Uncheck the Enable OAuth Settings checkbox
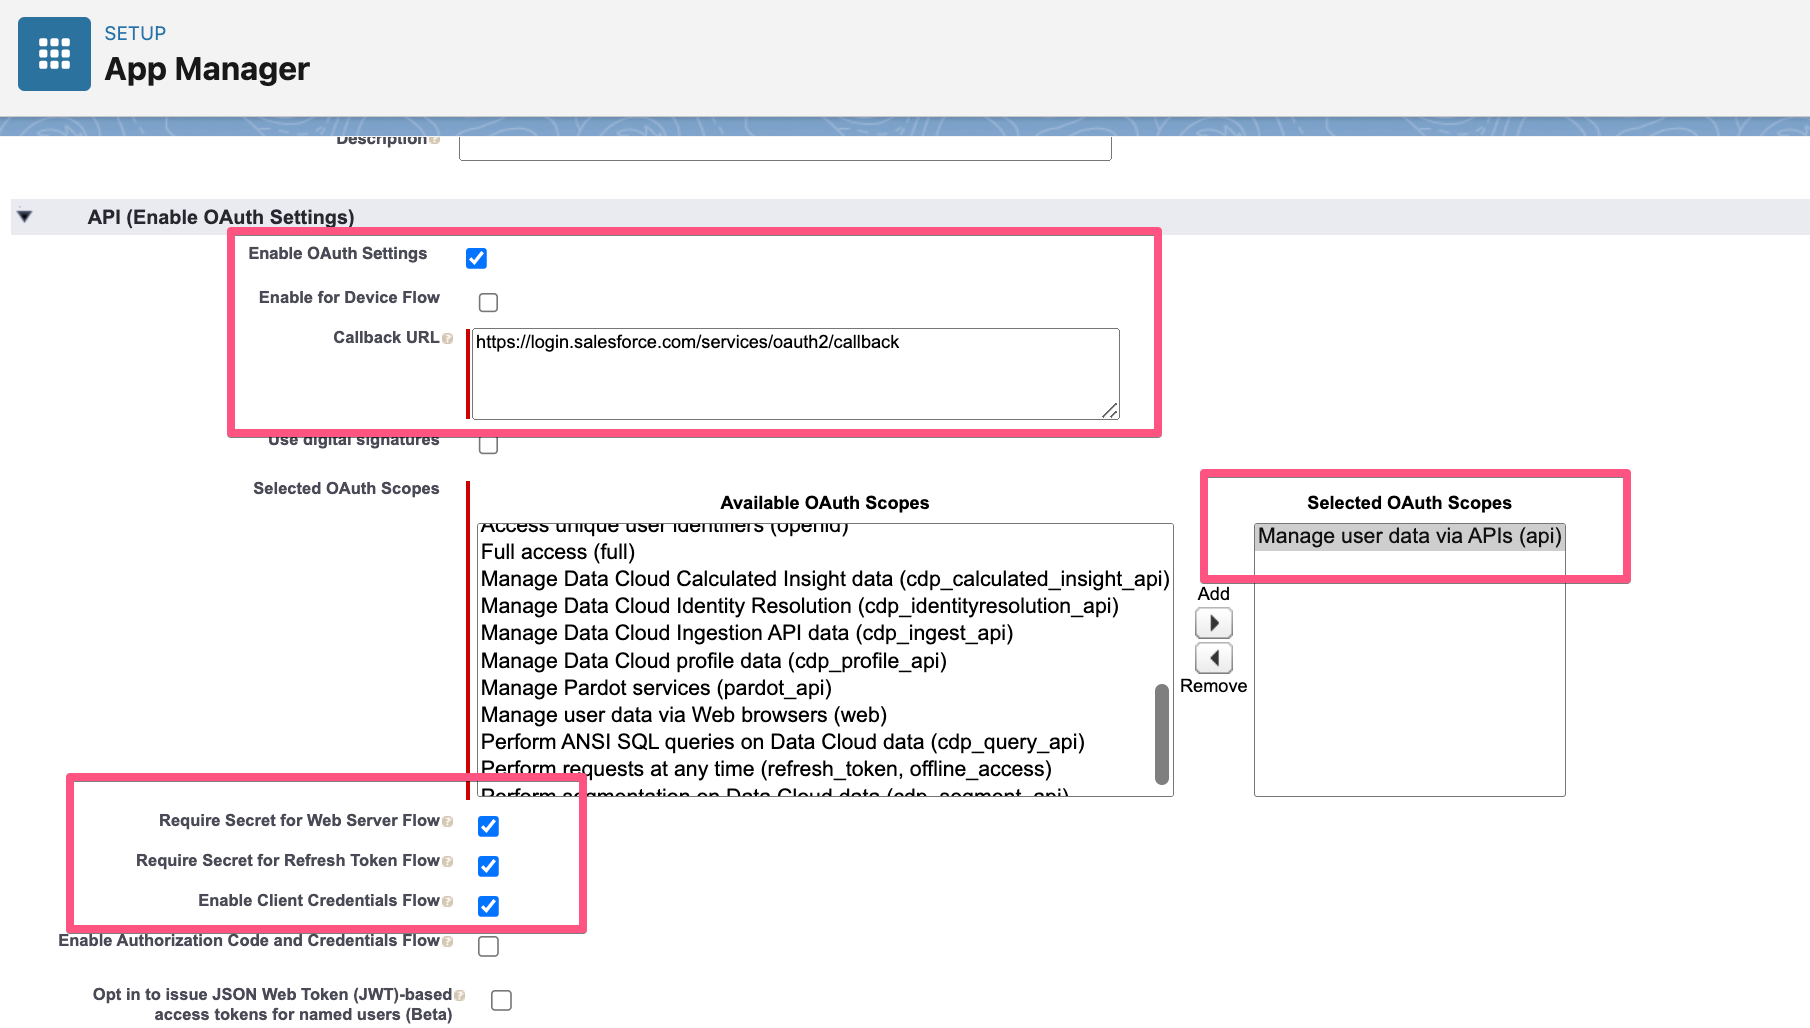1810x1028 pixels. point(476,258)
